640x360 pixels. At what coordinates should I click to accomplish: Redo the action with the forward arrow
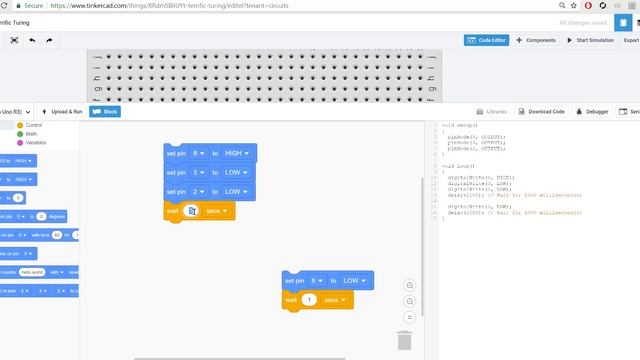click(x=49, y=40)
